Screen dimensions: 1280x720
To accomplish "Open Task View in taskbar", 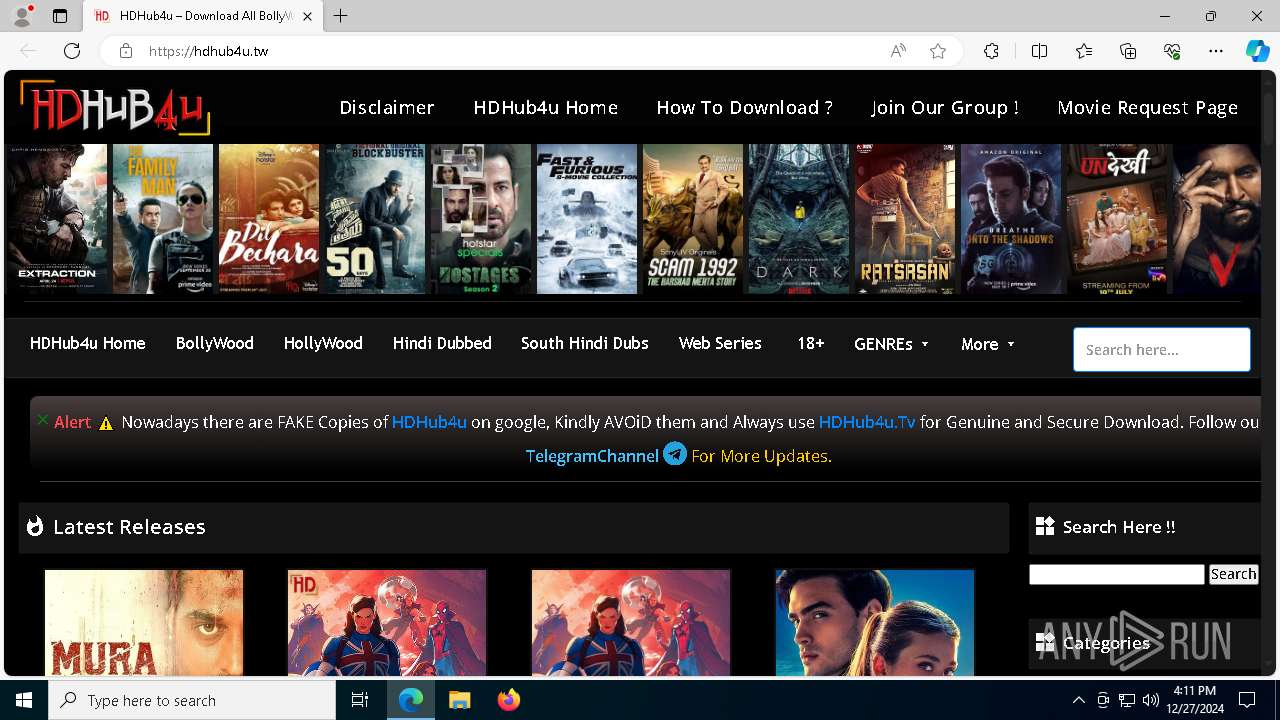I will 360,700.
